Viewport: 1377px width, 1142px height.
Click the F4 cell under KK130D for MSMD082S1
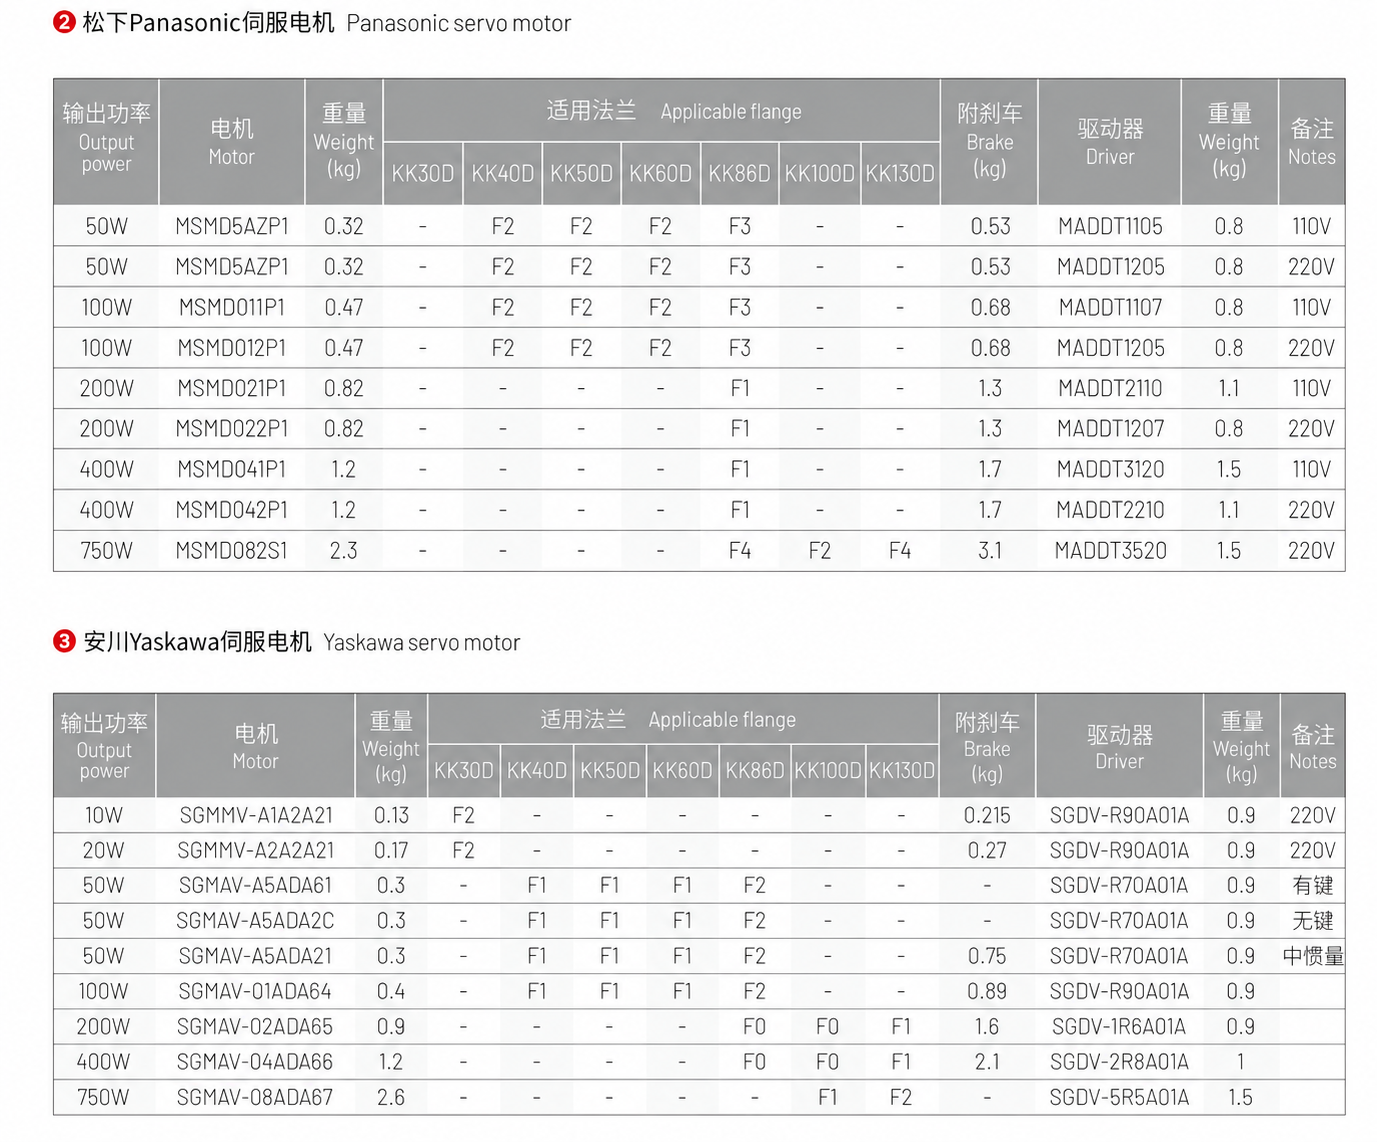900,551
